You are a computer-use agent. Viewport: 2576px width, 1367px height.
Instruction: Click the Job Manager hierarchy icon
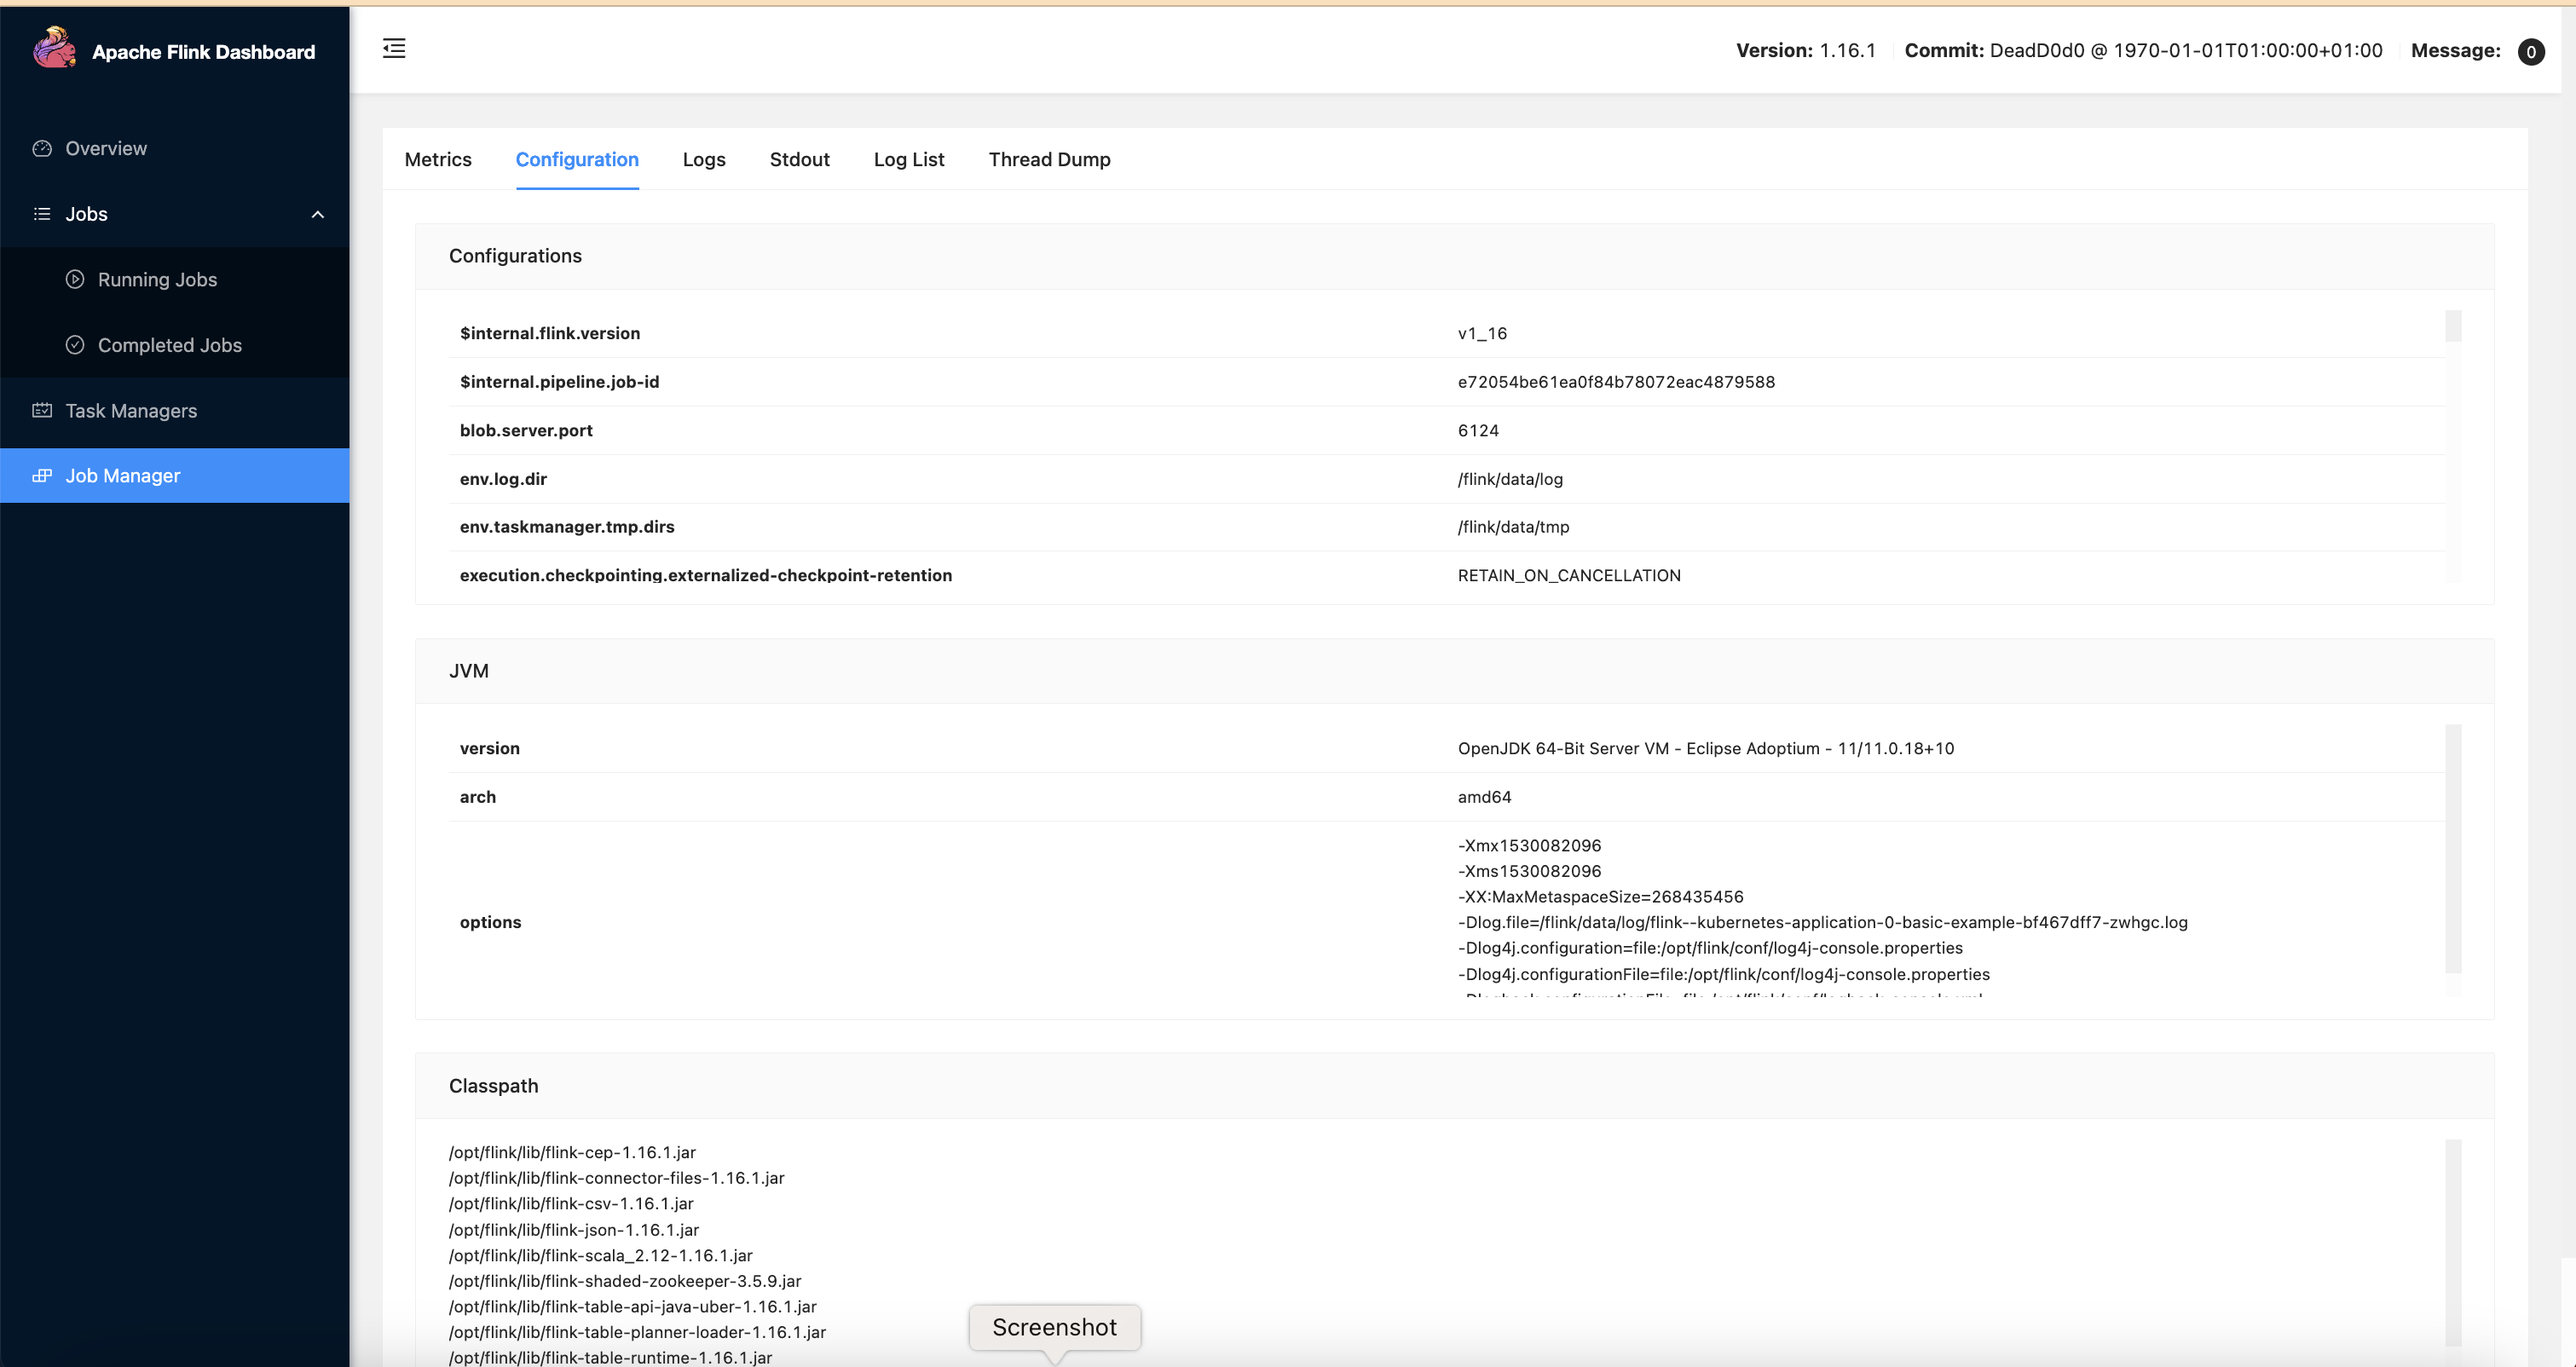[x=41, y=476]
